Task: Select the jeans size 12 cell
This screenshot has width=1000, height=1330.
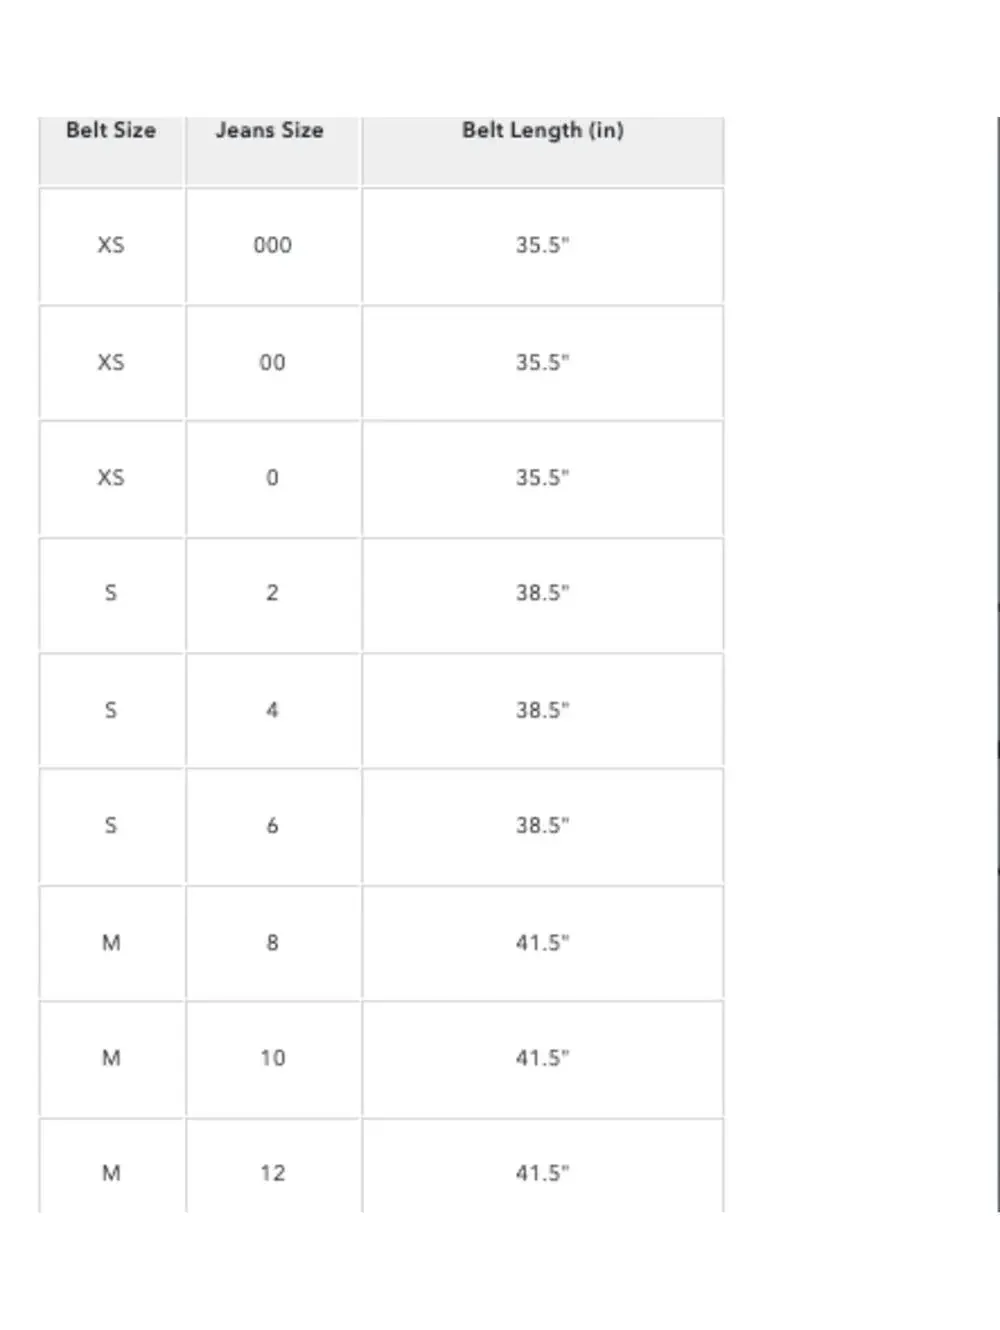Action: [x=272, y=1166]
